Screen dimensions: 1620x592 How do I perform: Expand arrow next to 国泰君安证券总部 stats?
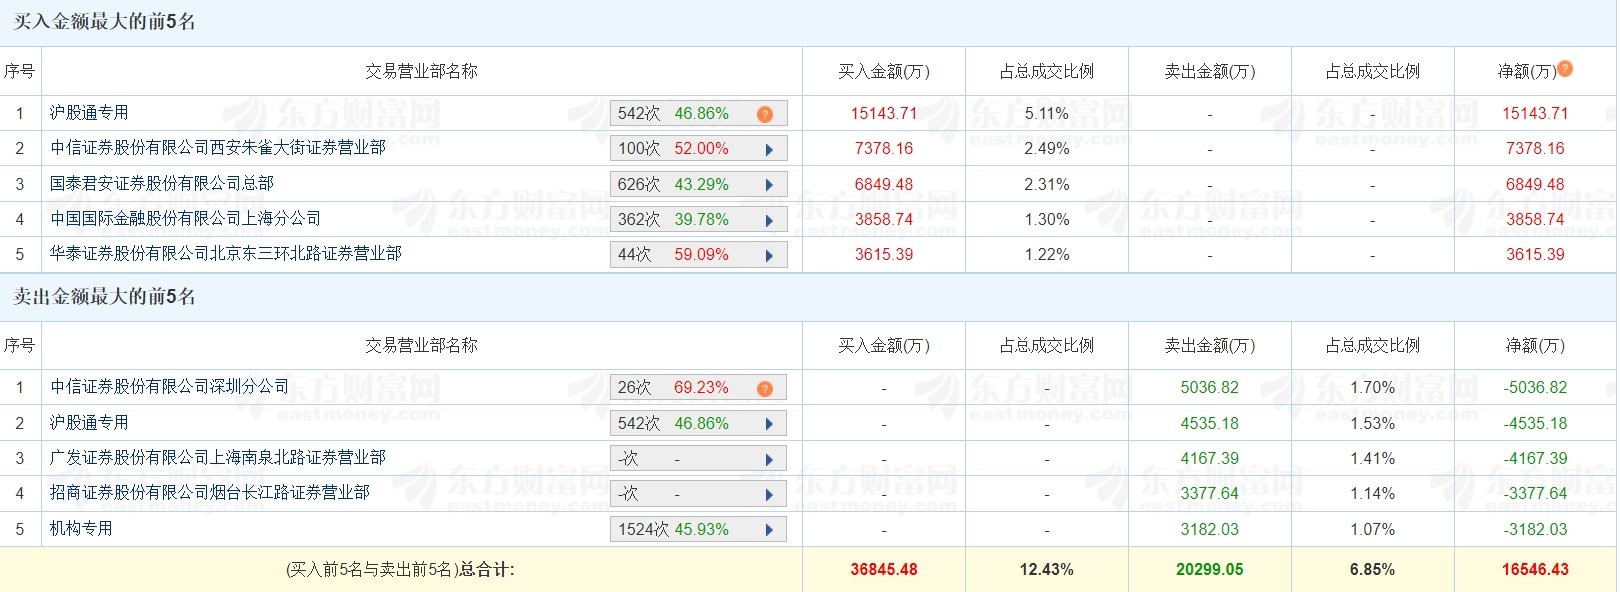[x=769, y=185]
